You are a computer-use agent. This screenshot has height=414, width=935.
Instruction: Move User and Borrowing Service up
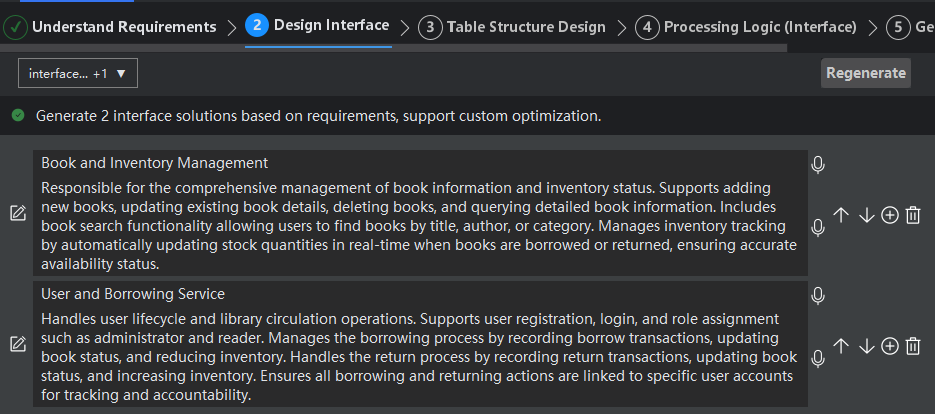pyautogui.click(x=841, y=346)
